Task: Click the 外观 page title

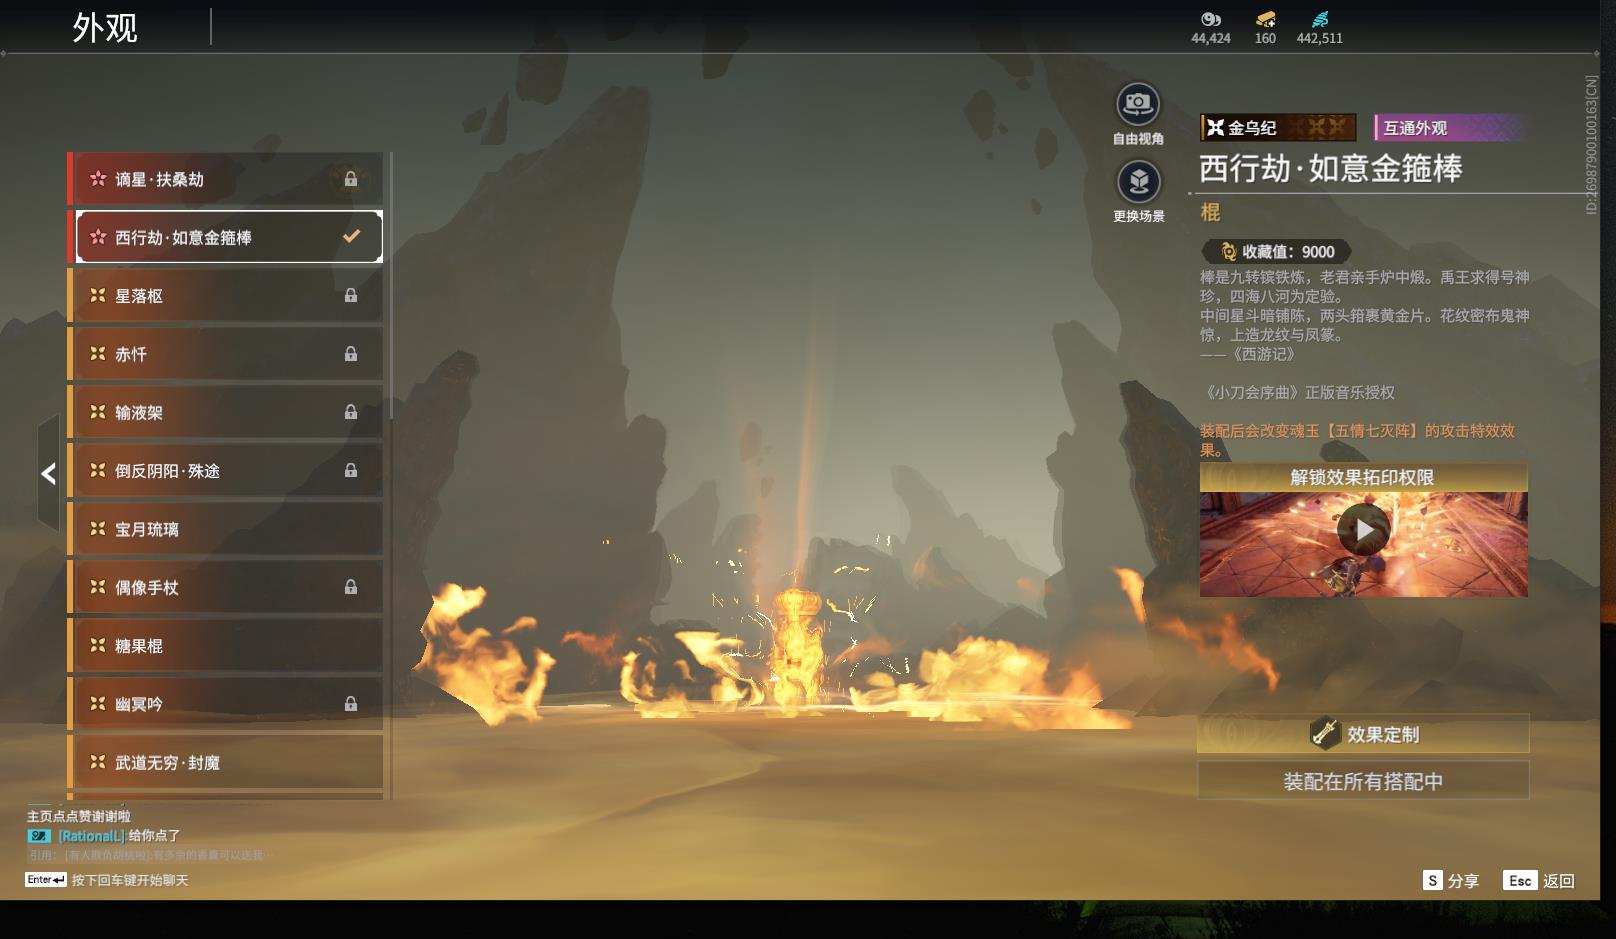Action: [x=105, y=27]
